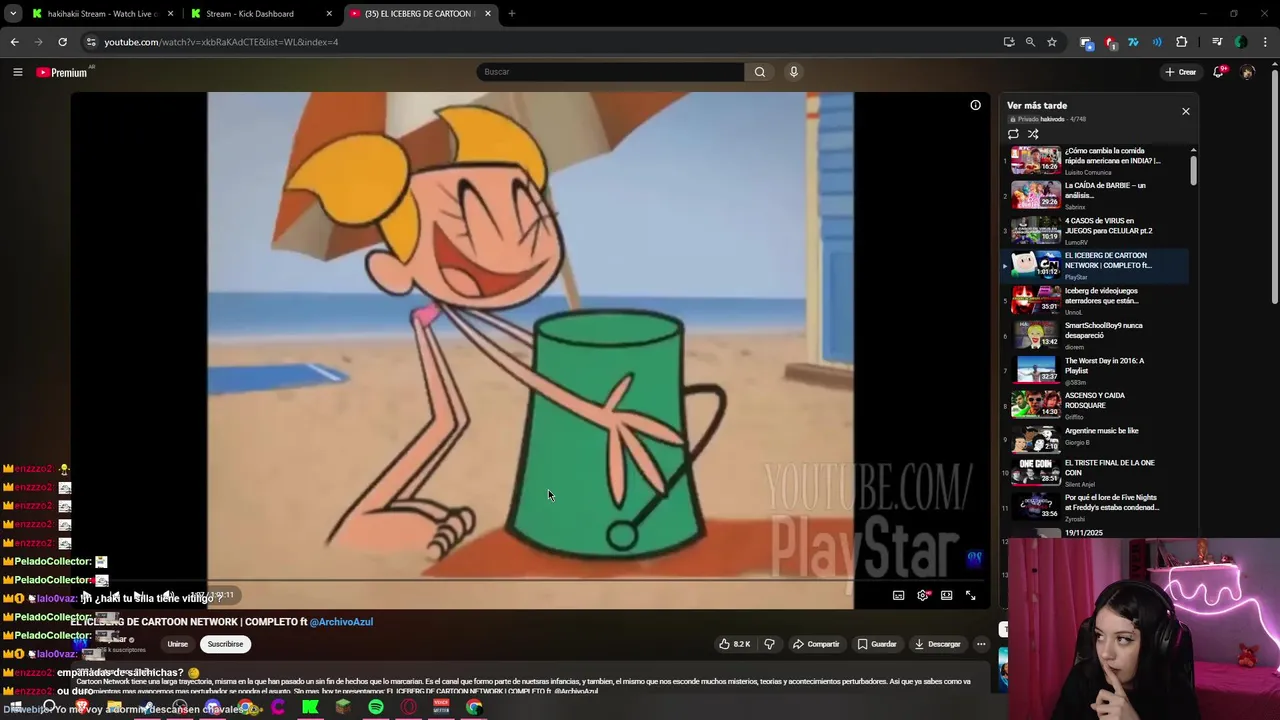Play La CAÍDA de BARBIE playlist video
This screenshot has width=1280, height=720.
[x=1094, y=196]
